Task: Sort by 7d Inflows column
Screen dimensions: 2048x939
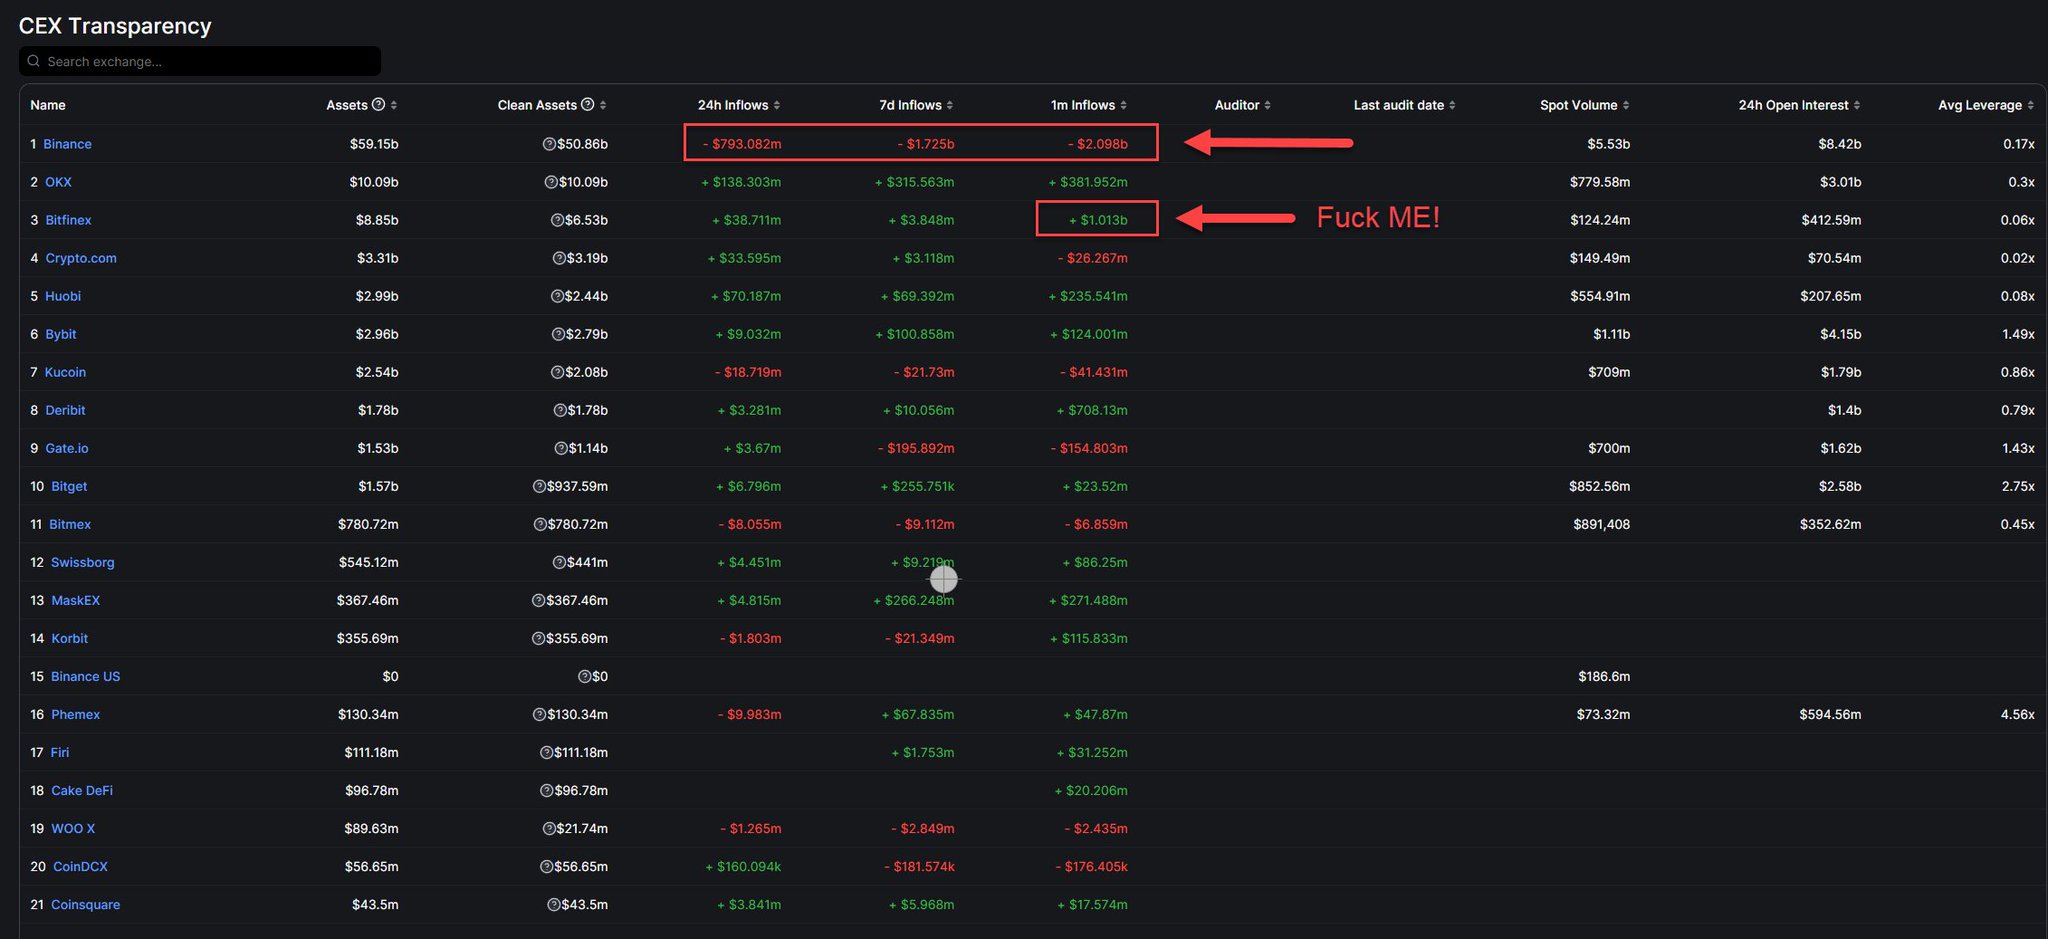Action: (916, 105)
